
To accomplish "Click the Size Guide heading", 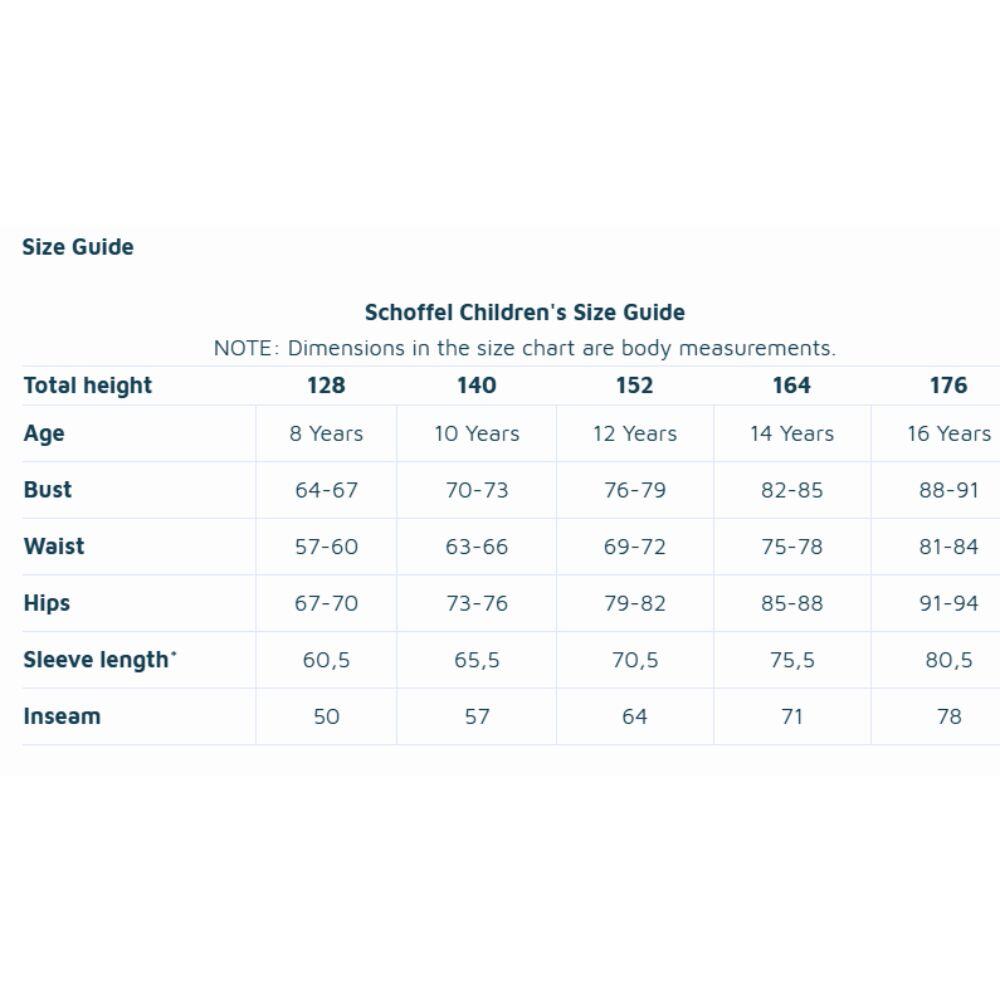I will [x=78, y=247].
